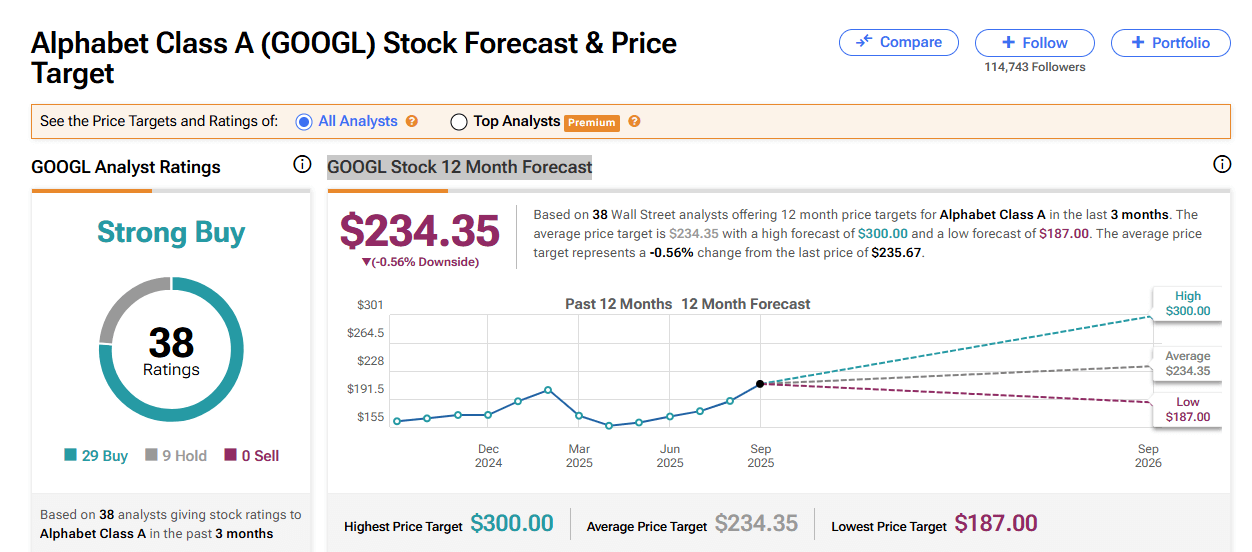The width and height of the screenshot is (1252, 552).
Task: Click the Average $234.35 forecast label
Action: tap(1187, 364)
